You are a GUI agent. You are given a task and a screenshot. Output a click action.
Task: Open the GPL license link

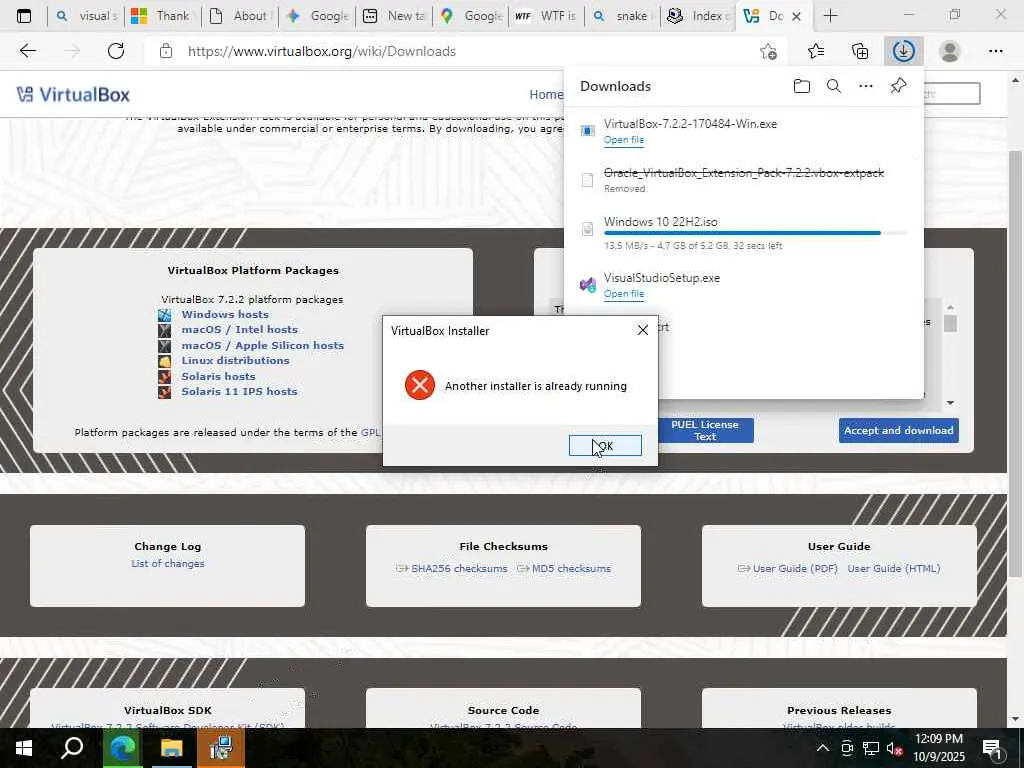(370, 432)
